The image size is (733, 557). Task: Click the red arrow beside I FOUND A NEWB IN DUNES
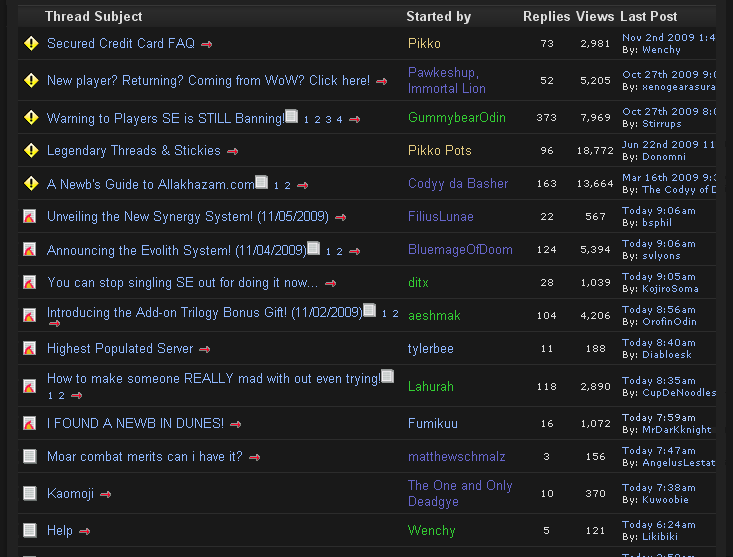pos(236,424)
